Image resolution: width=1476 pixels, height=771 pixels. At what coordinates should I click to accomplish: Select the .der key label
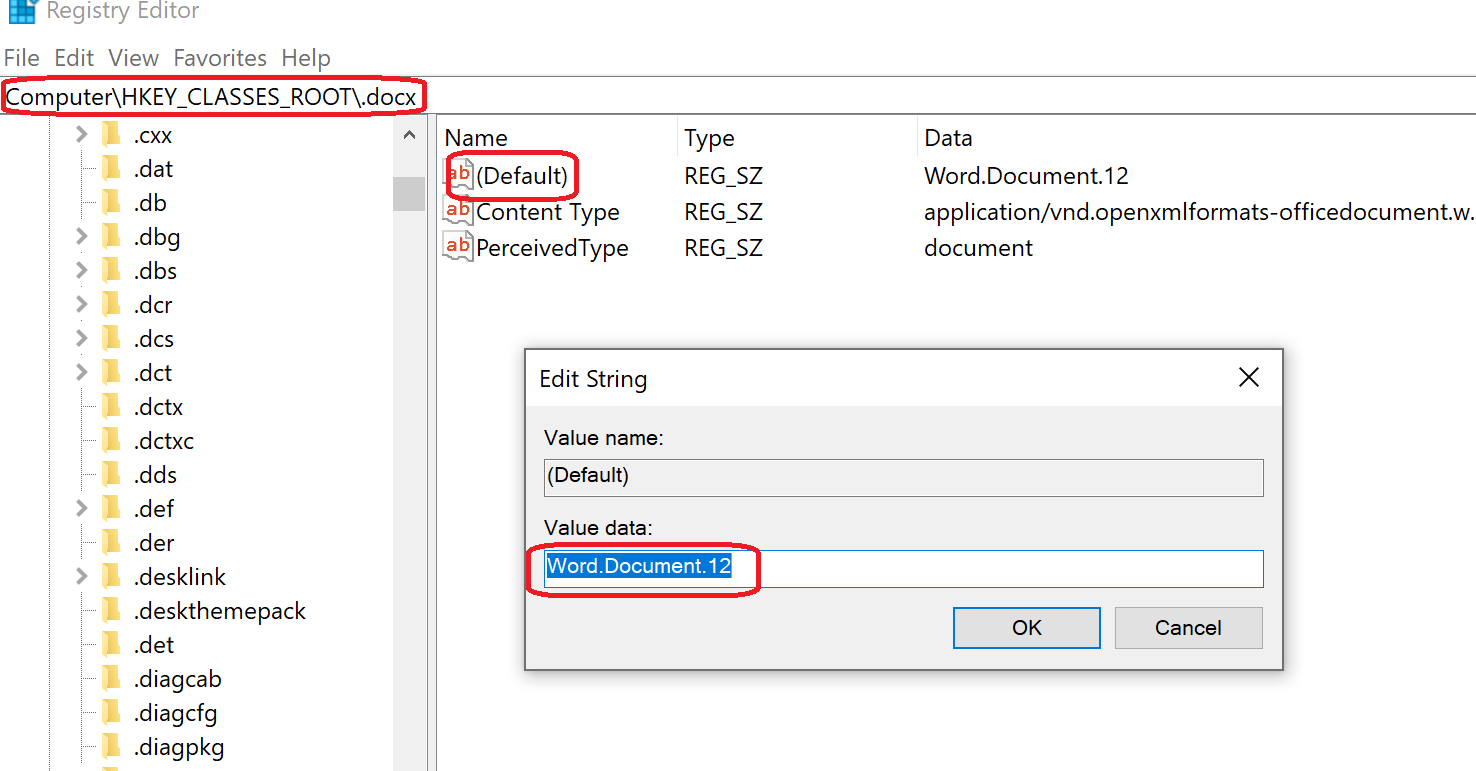(153, 543)
